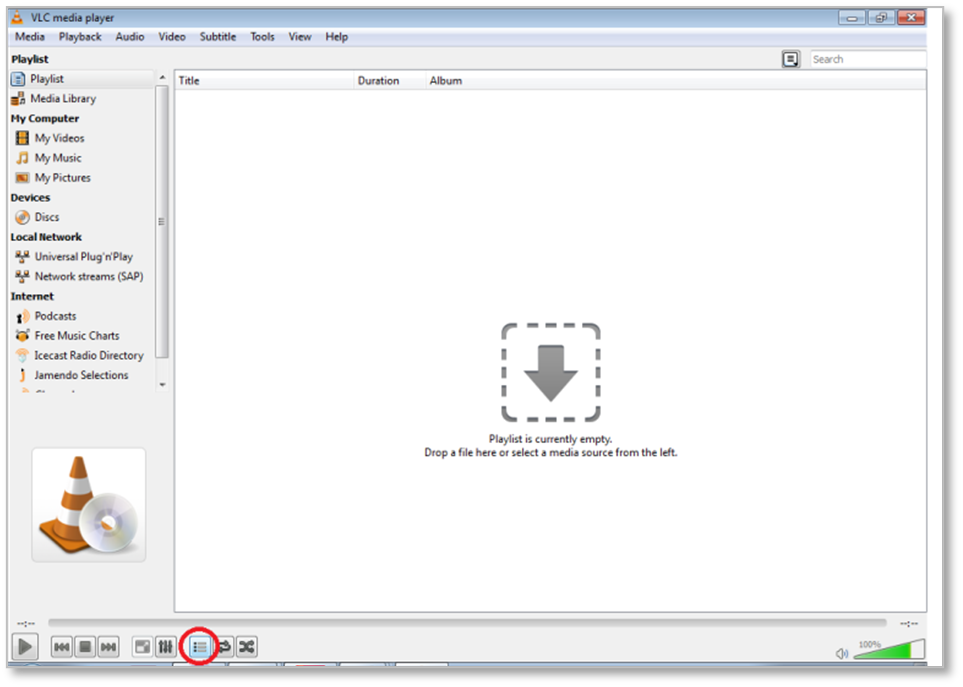Enable random shuffle playback
The height and width of the screenshot is (687, 963).
(x=246, y=647)
